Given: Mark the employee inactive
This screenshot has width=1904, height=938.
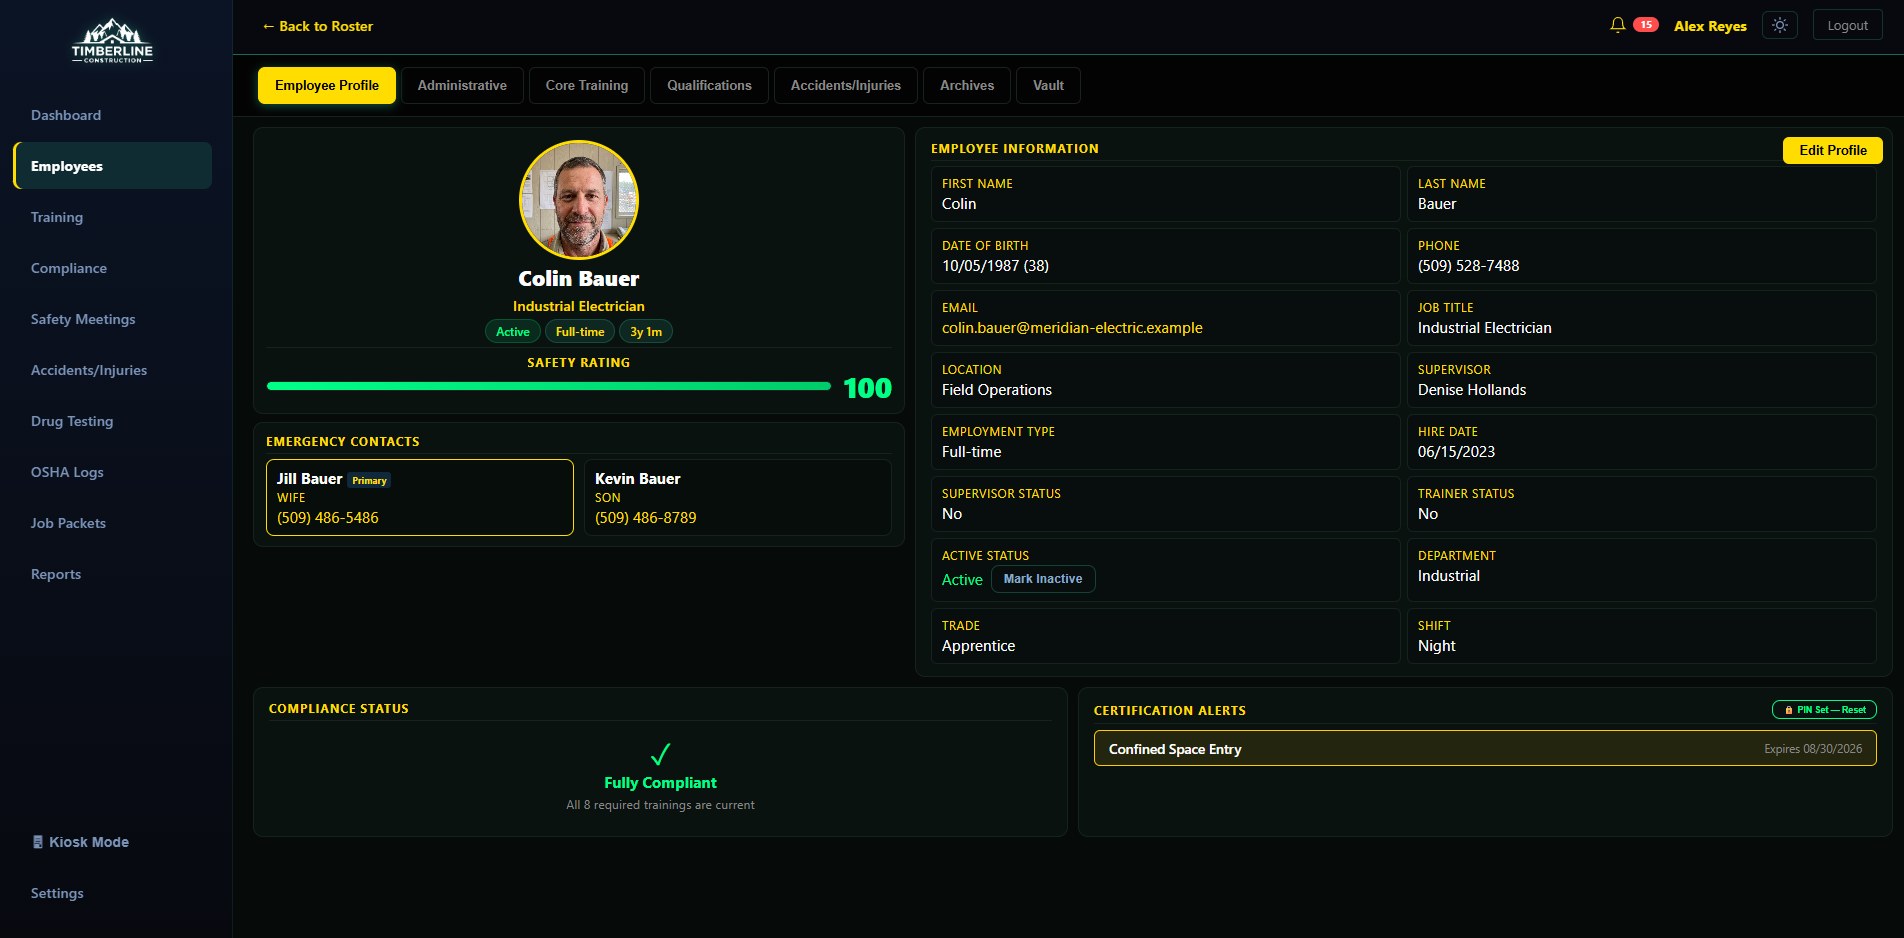Looking at the screenshot, I should tap(1042, 579).
